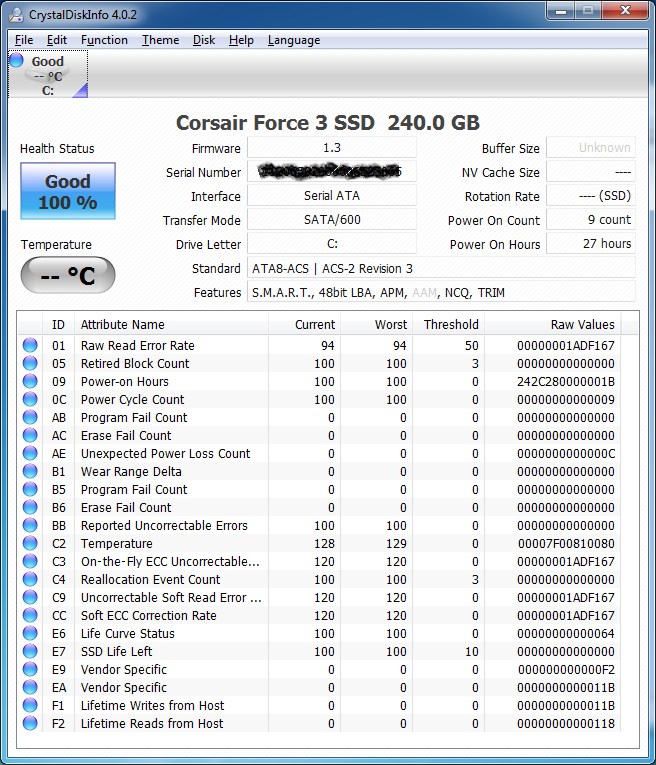Click status orb for E9 Vendor Specific

pyautogui.click(x=30, y=669)
